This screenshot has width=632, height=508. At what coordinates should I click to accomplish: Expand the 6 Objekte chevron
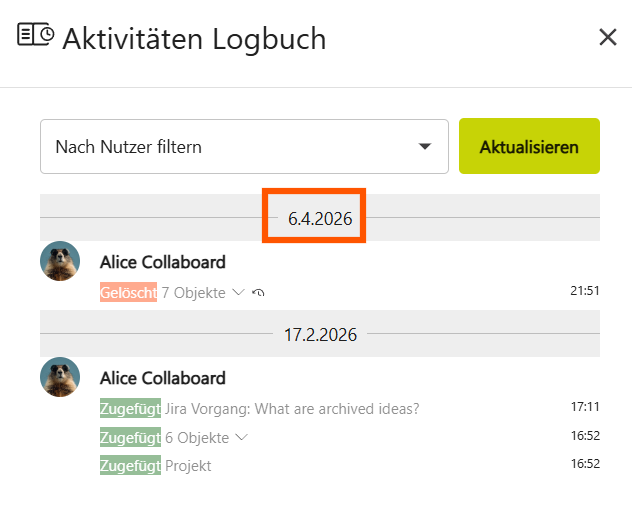point(241,437)
